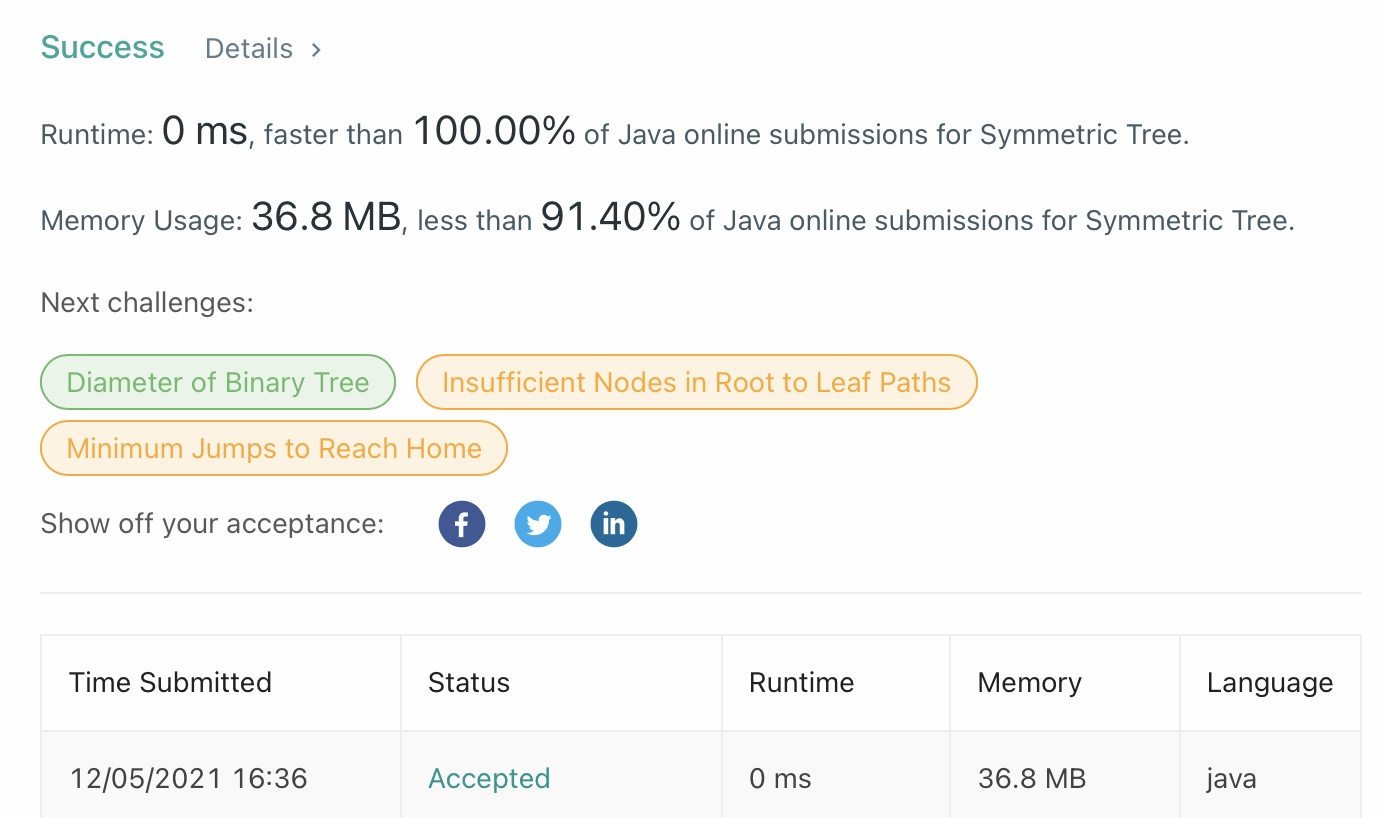Open the Accepted submission status link
Image resolution: width=1381 pixels, height=818 pixels.
tap(489, 778)
